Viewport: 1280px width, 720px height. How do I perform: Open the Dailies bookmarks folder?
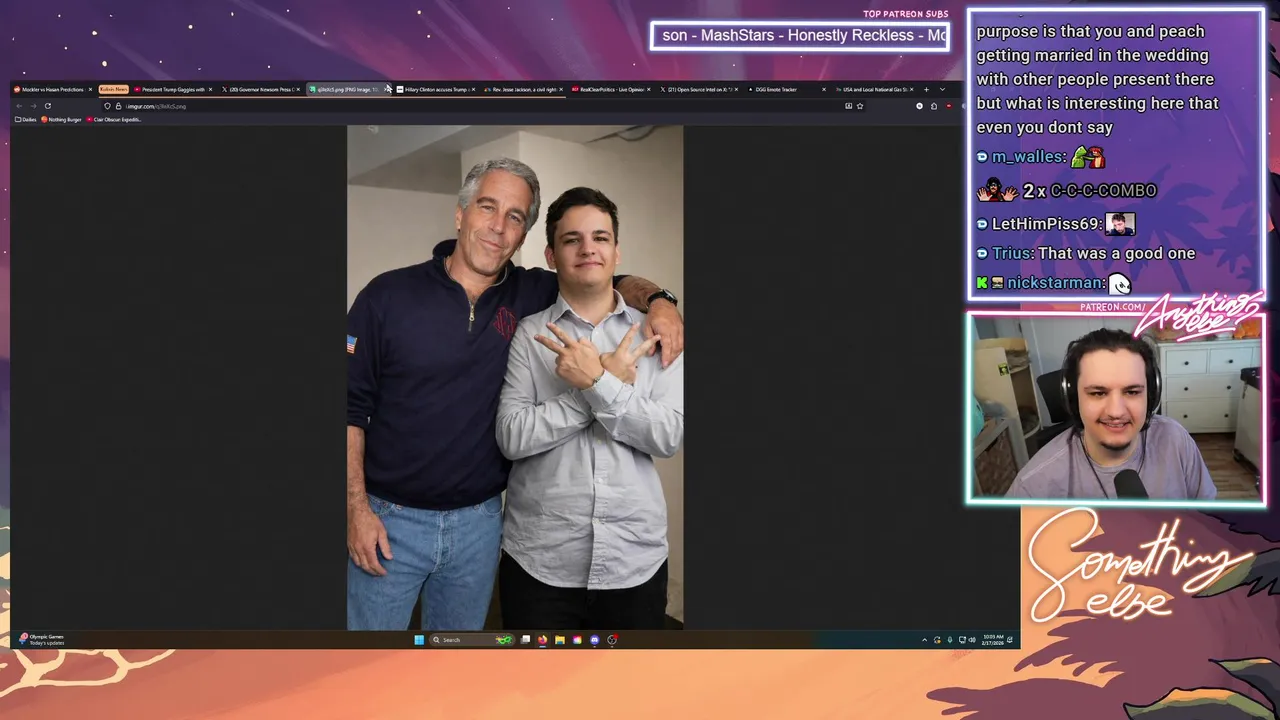tap(25, 119)
